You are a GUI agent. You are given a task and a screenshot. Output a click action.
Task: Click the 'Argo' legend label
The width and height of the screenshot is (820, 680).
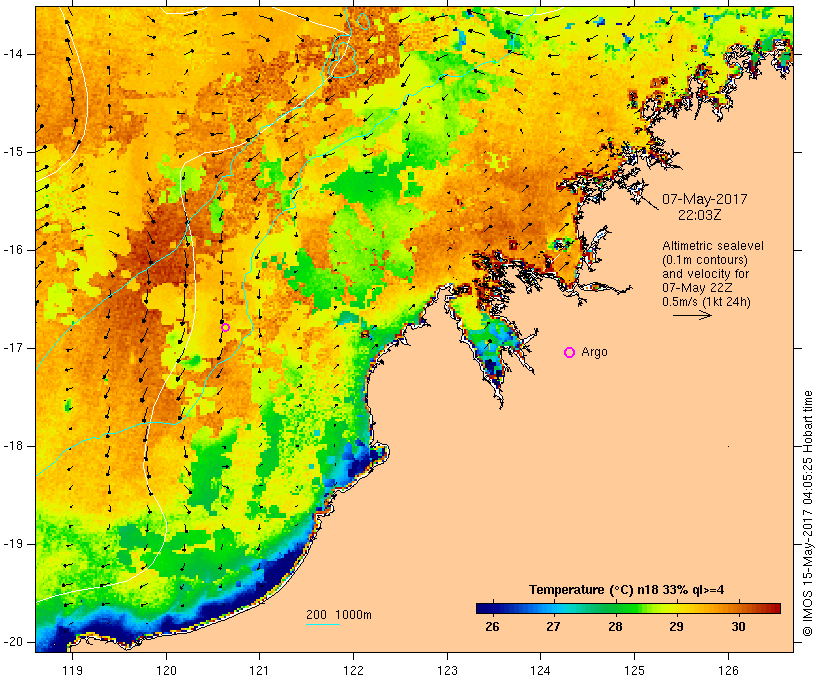click(595, 352)
